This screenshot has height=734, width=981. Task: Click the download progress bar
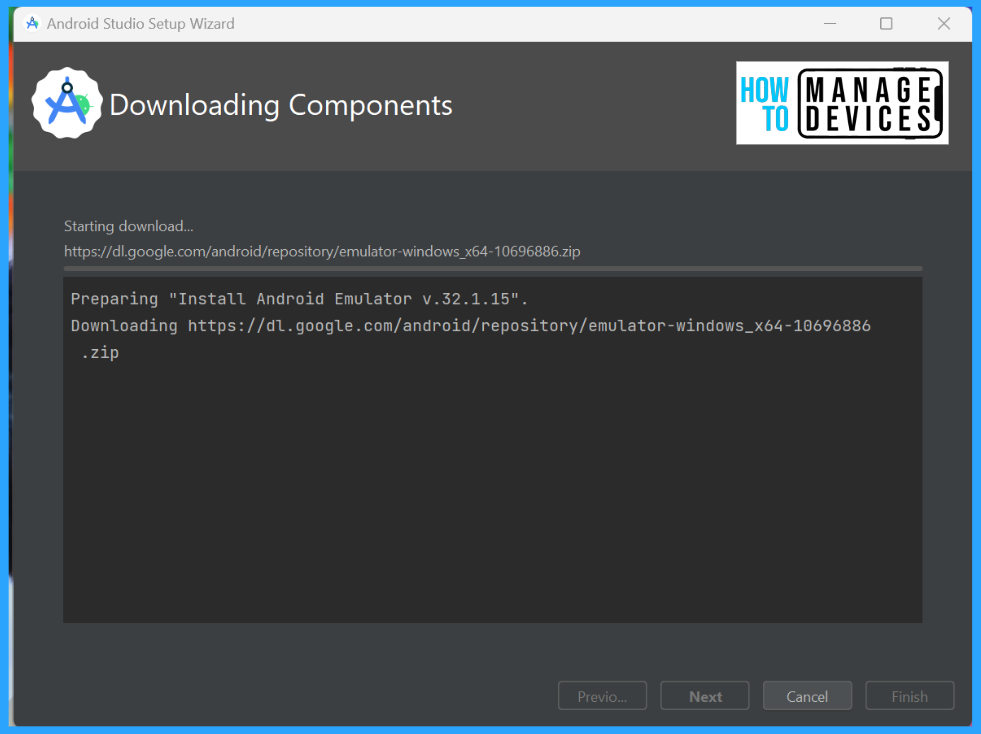tap(492, 268)
